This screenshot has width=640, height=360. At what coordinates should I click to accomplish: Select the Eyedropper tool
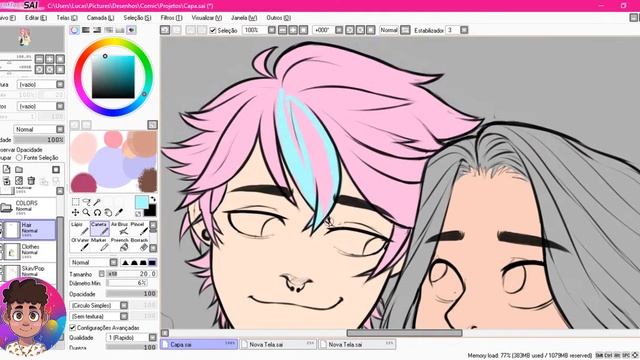click(119, 212)
